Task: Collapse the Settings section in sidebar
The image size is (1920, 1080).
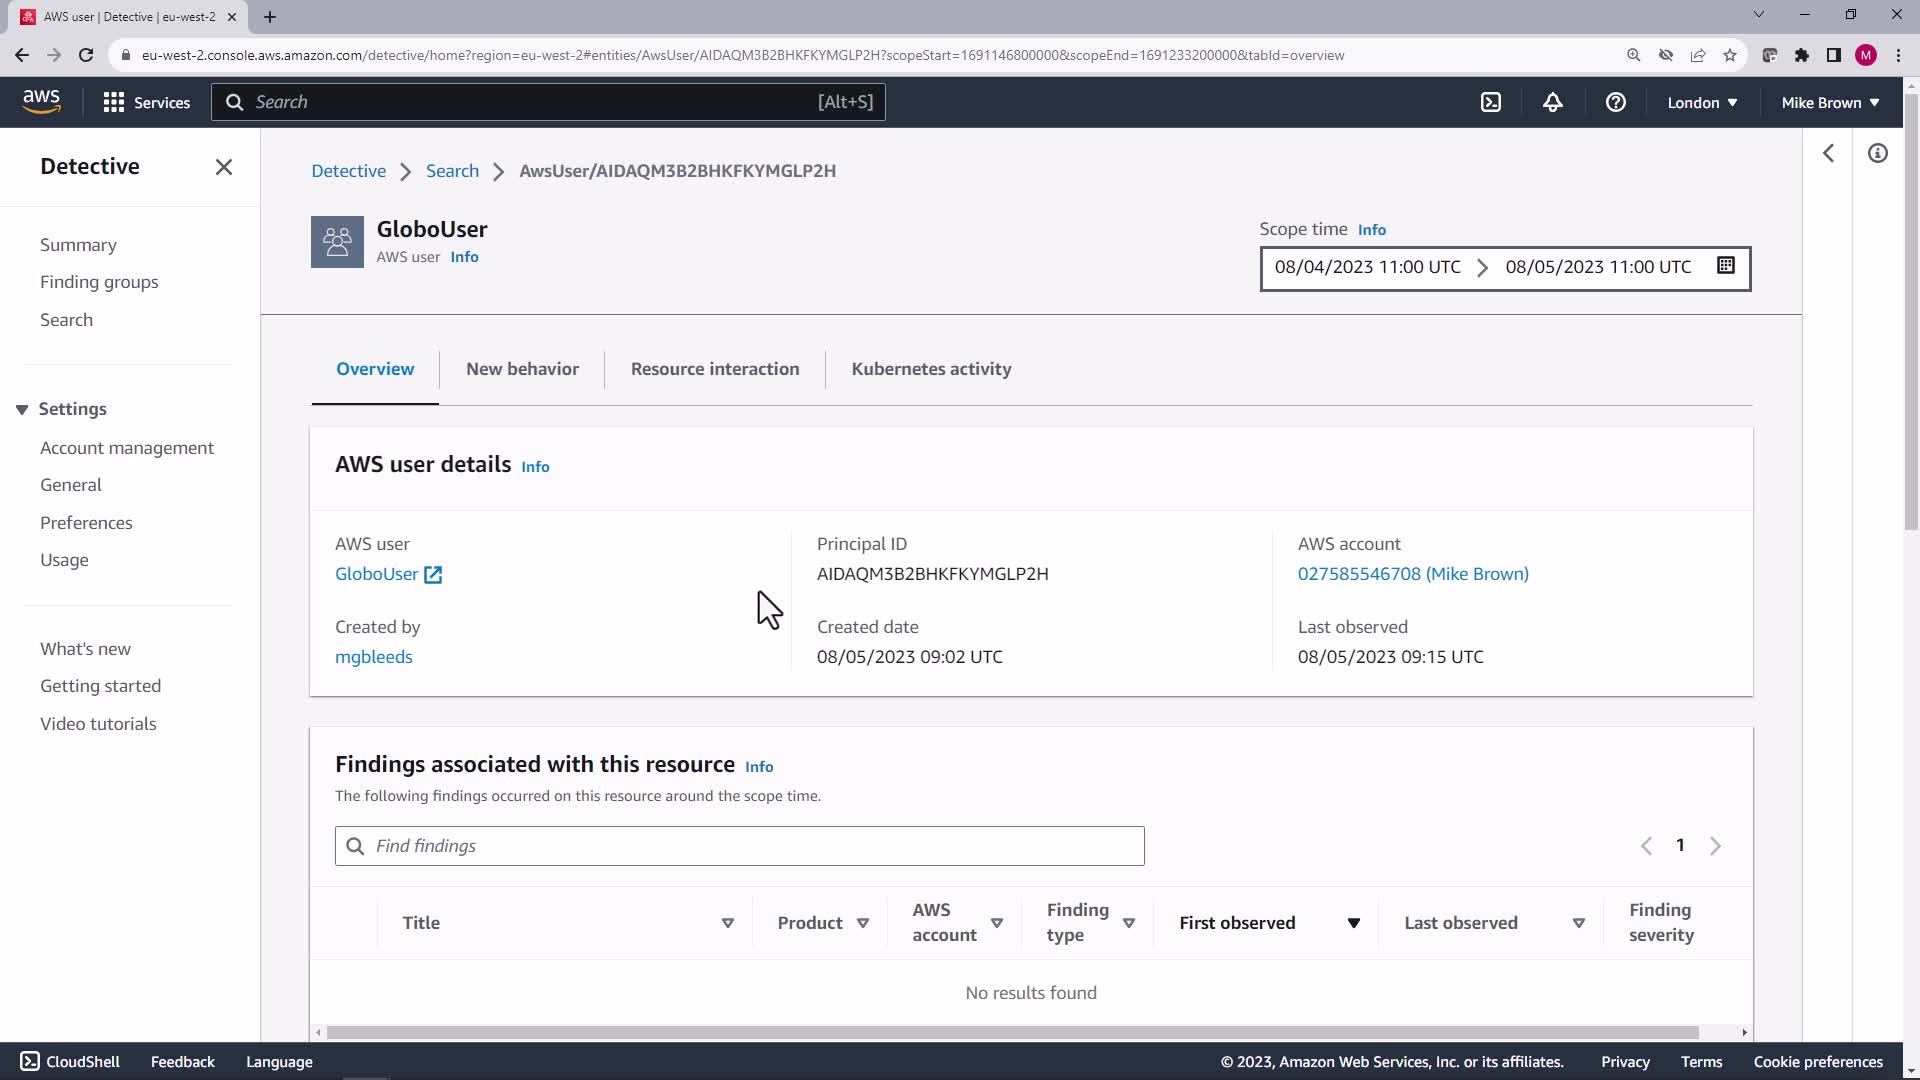Action: (x=22, y=409)
